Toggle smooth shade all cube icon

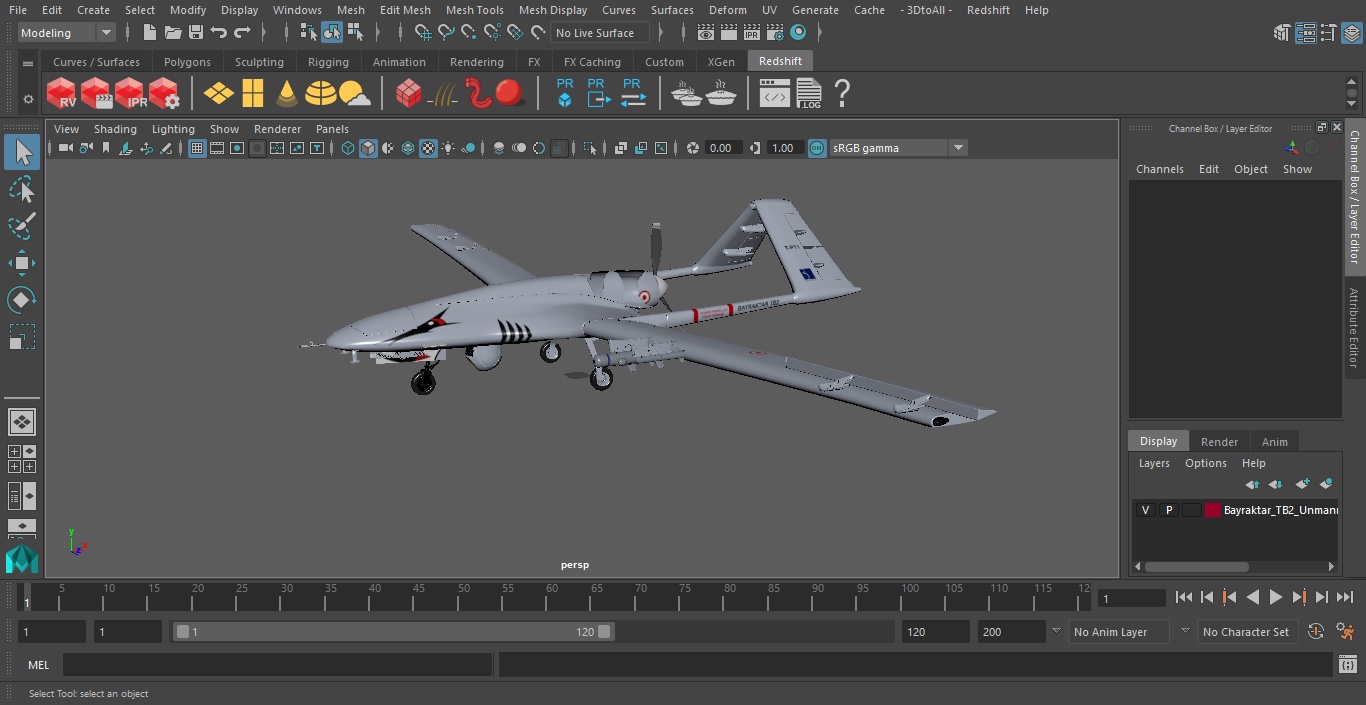(368, 148)
